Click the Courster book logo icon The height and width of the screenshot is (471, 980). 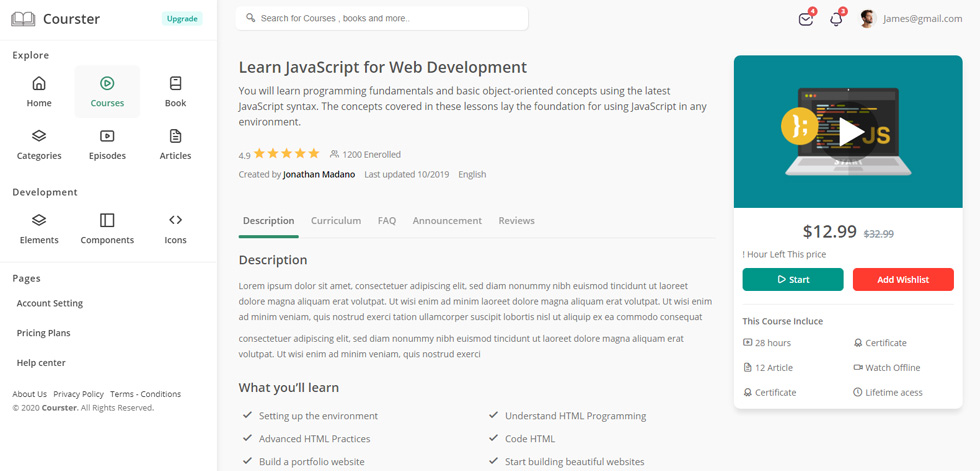[23, 19]
